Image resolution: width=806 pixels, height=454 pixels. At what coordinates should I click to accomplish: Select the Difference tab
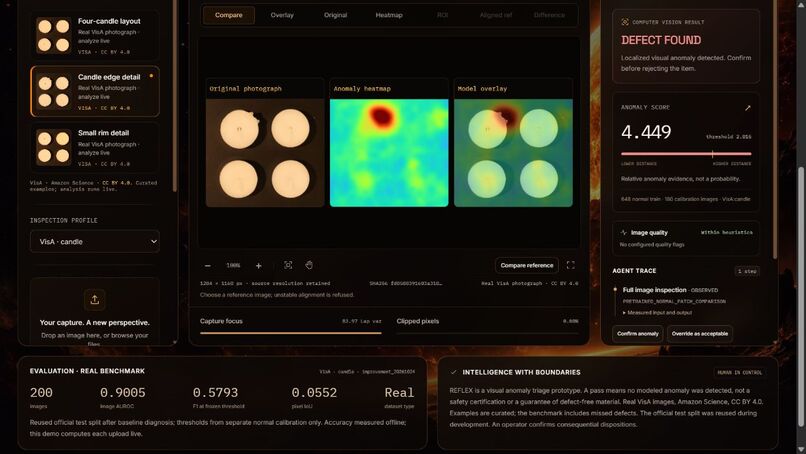(x=549, y=15)
